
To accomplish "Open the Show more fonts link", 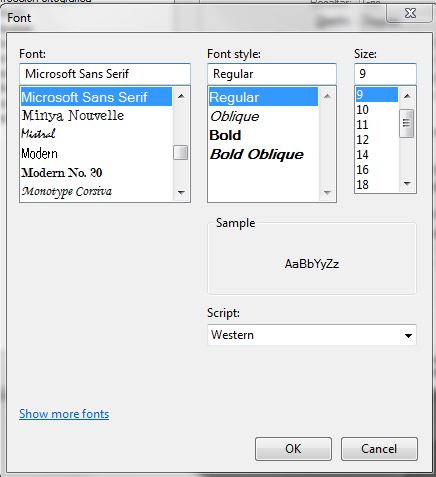I will pos(64,414).
